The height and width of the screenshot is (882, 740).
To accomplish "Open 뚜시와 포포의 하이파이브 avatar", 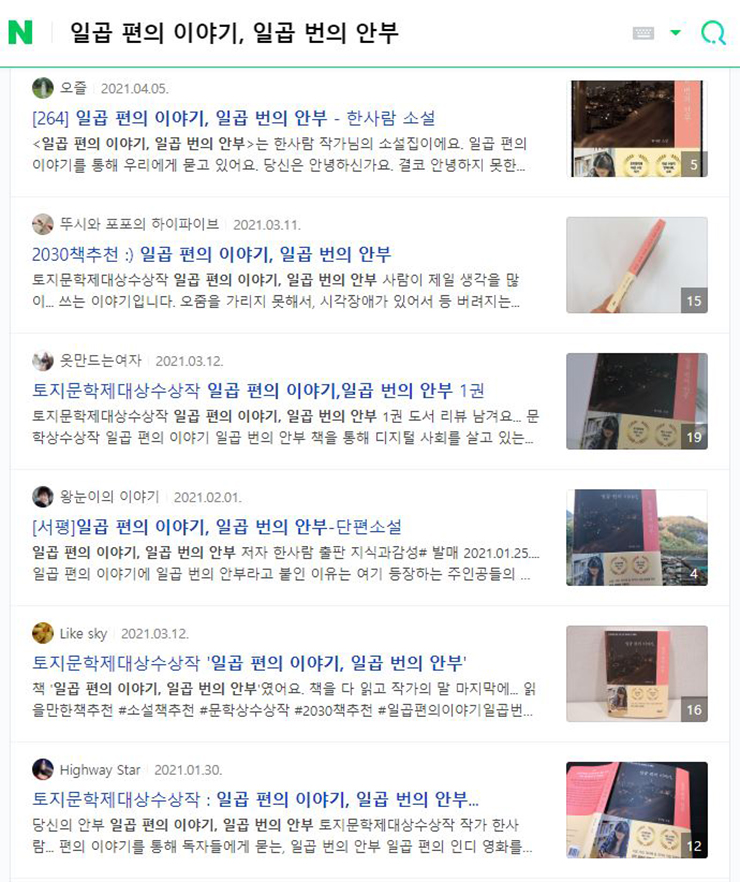I will click(43, 224).
